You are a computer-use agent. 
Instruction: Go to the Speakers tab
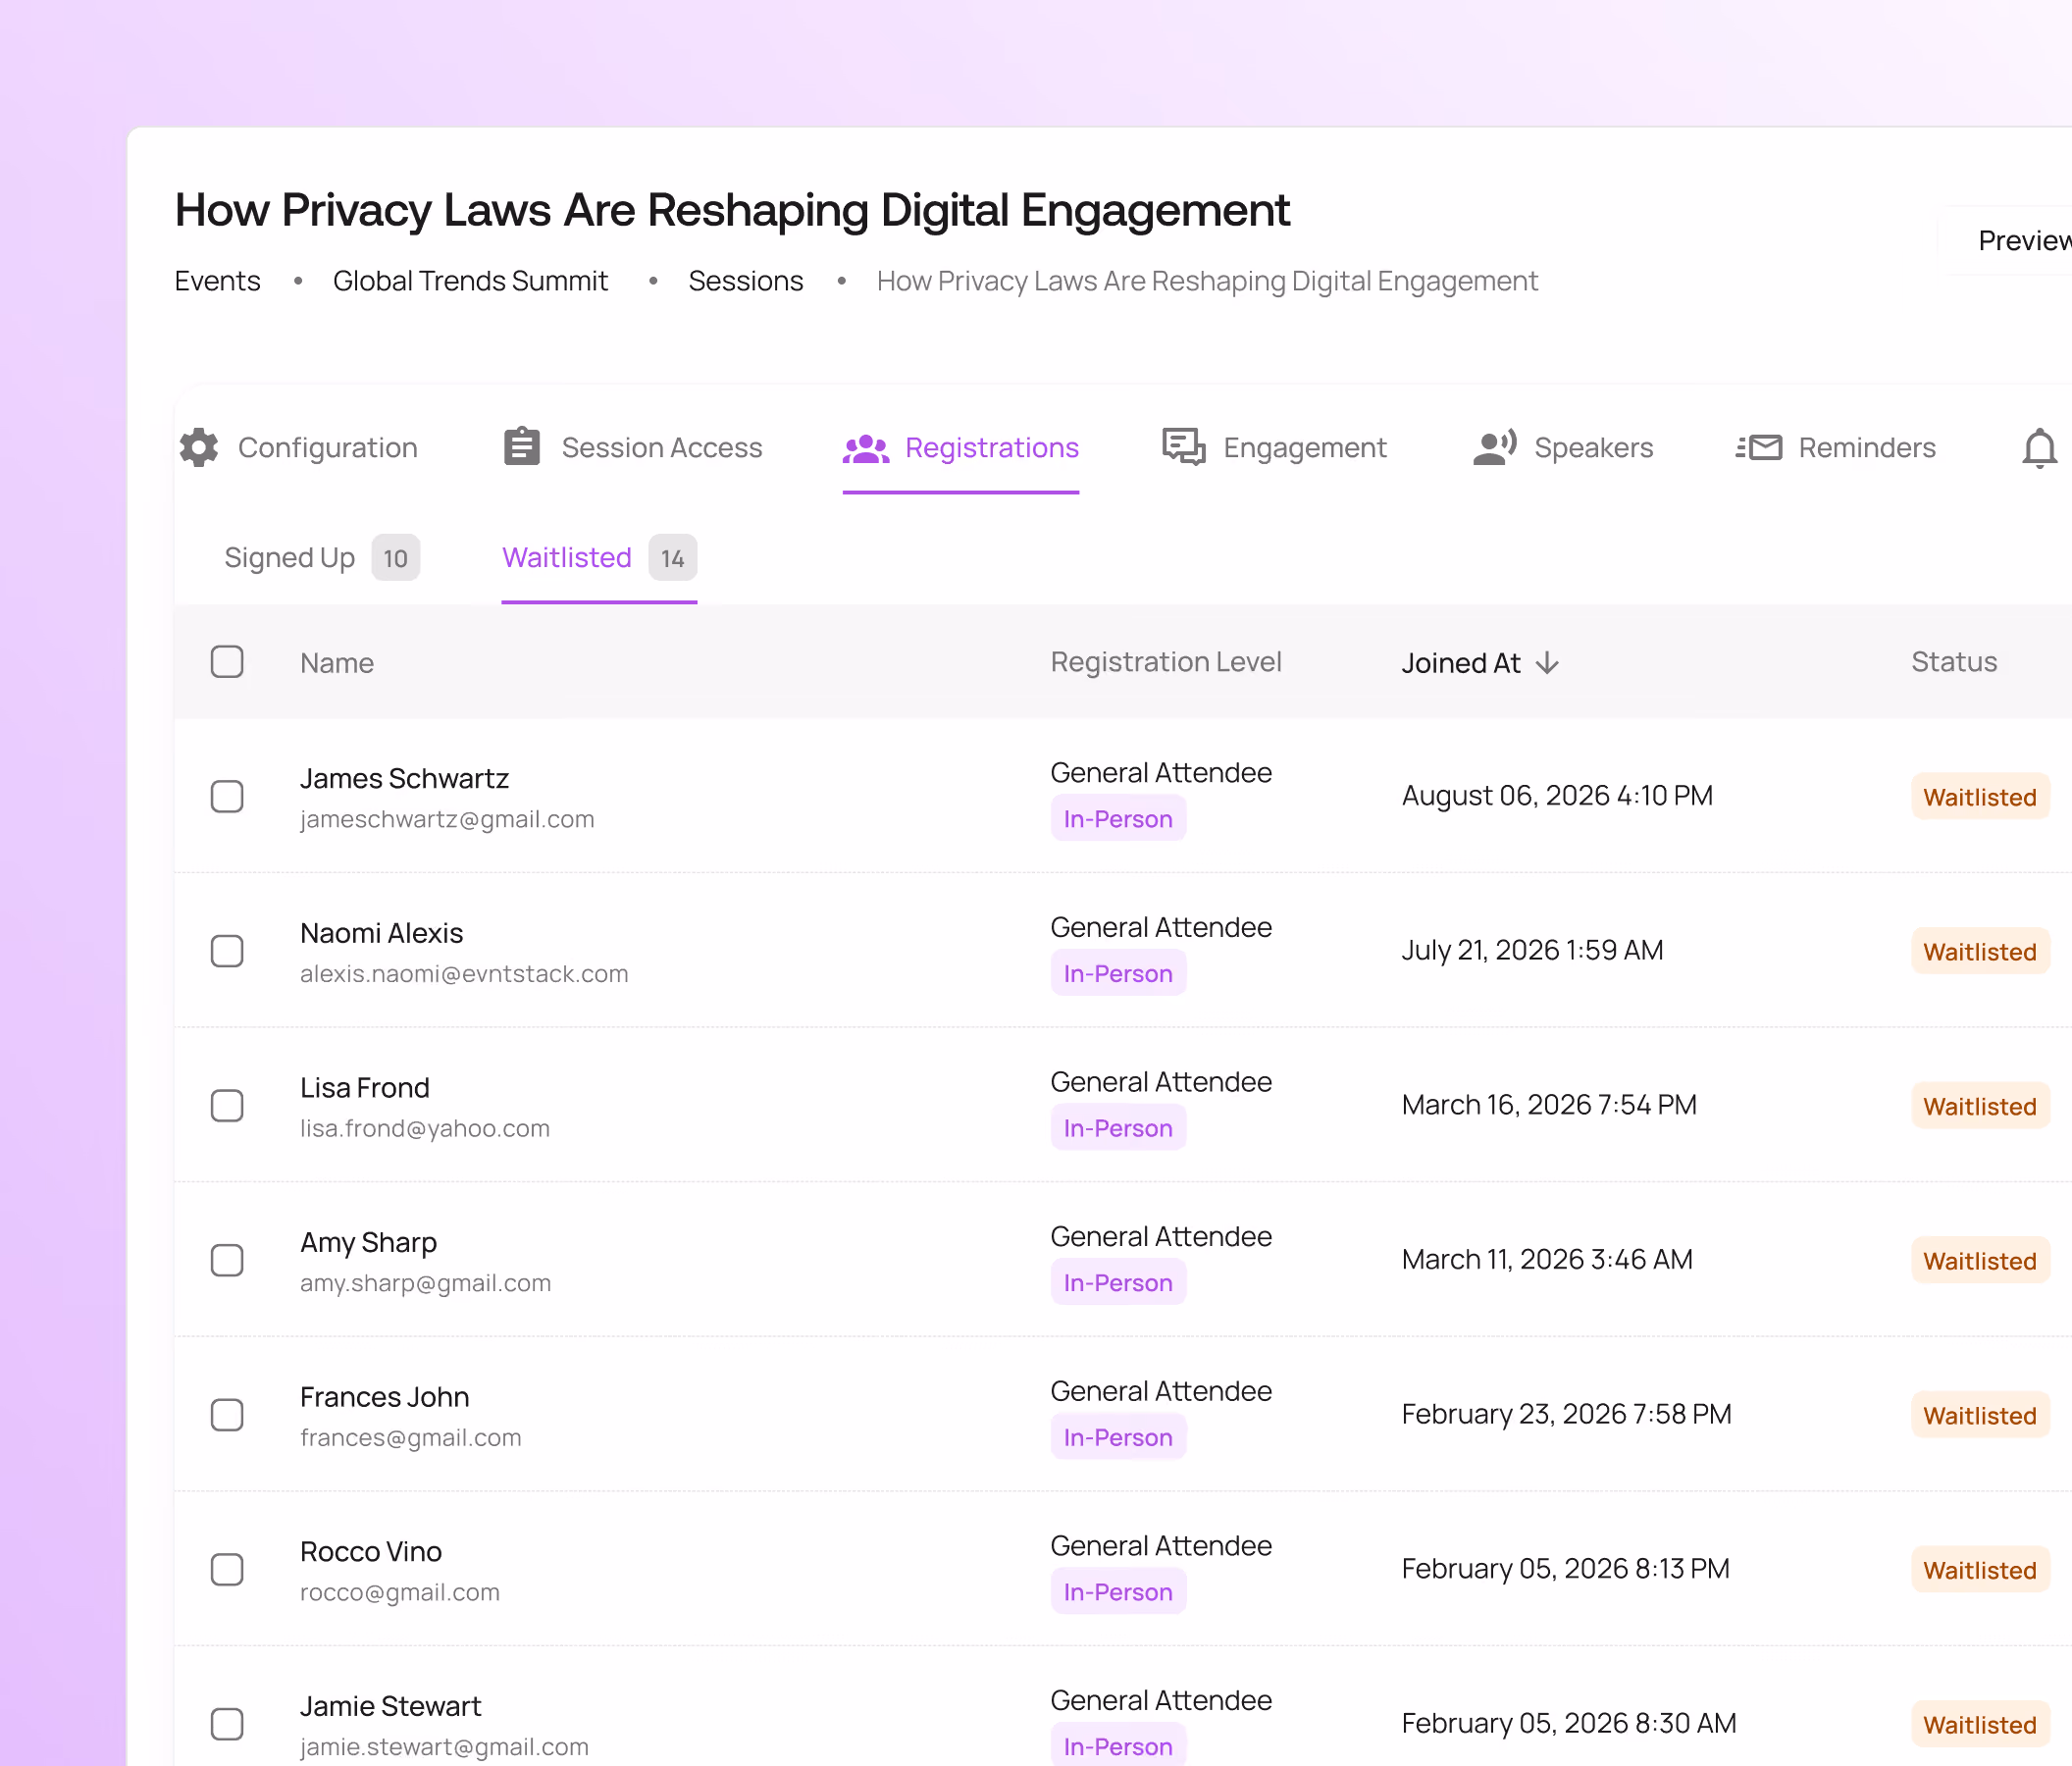click(x=1563, y=447)
